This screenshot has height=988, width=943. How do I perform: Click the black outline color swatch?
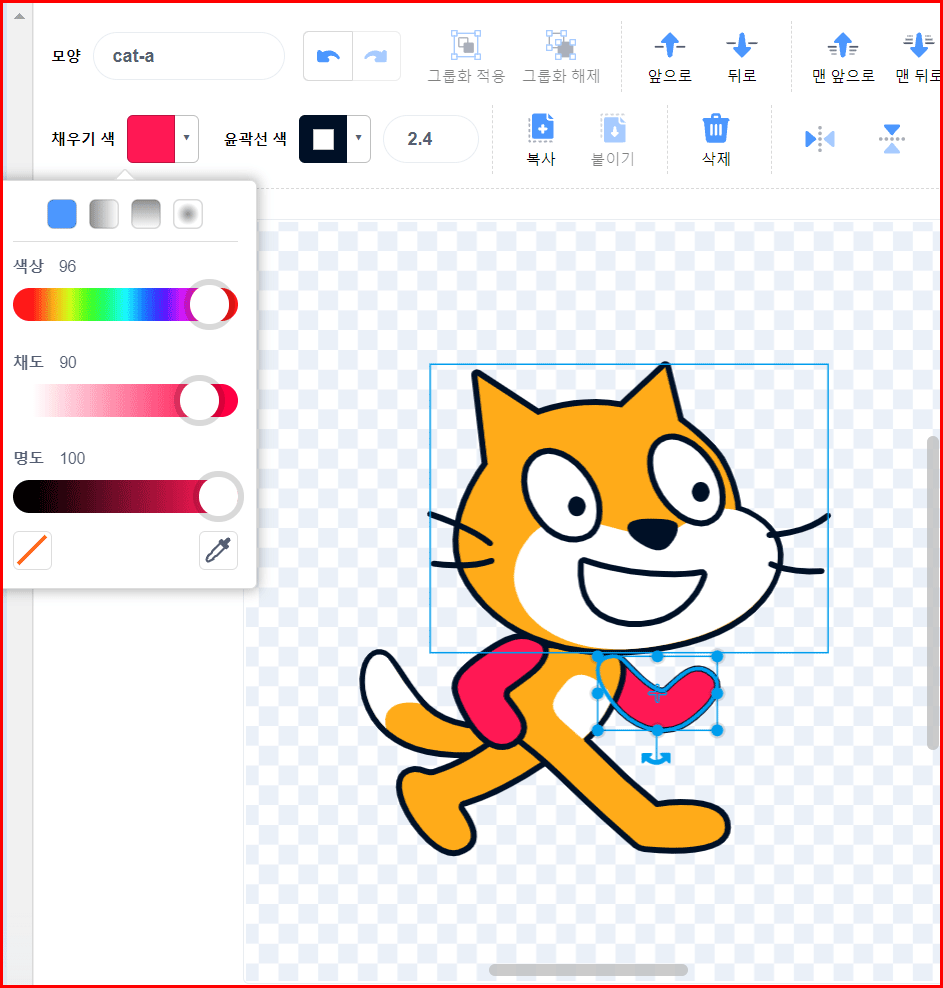coord(323,139)
